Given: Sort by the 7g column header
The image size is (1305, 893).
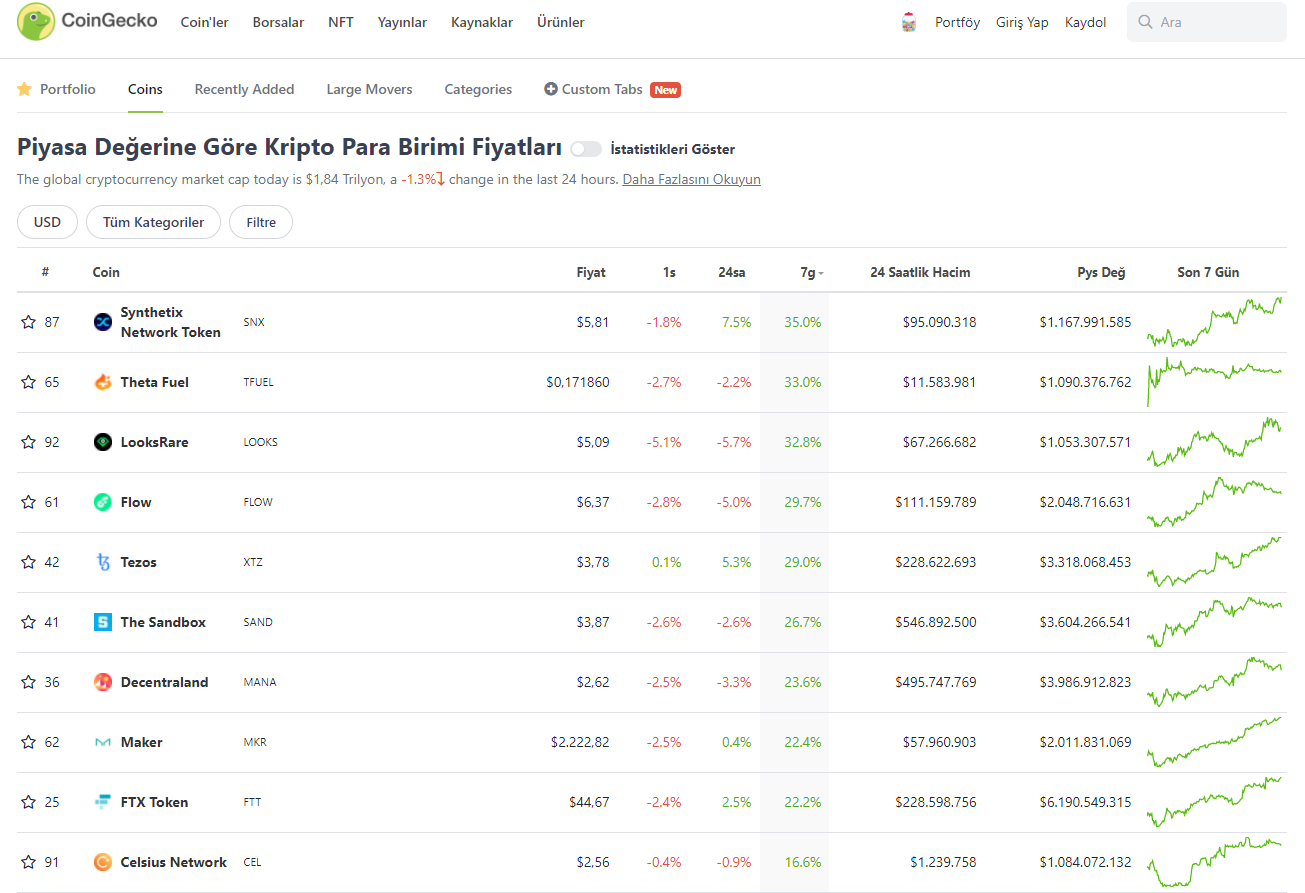Looking at the screenshot, I should point(812,272).
